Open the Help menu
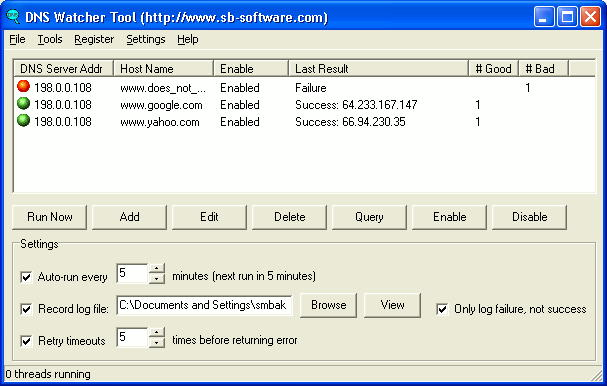Viewport: 607px width, 386px height. point(188,39)
